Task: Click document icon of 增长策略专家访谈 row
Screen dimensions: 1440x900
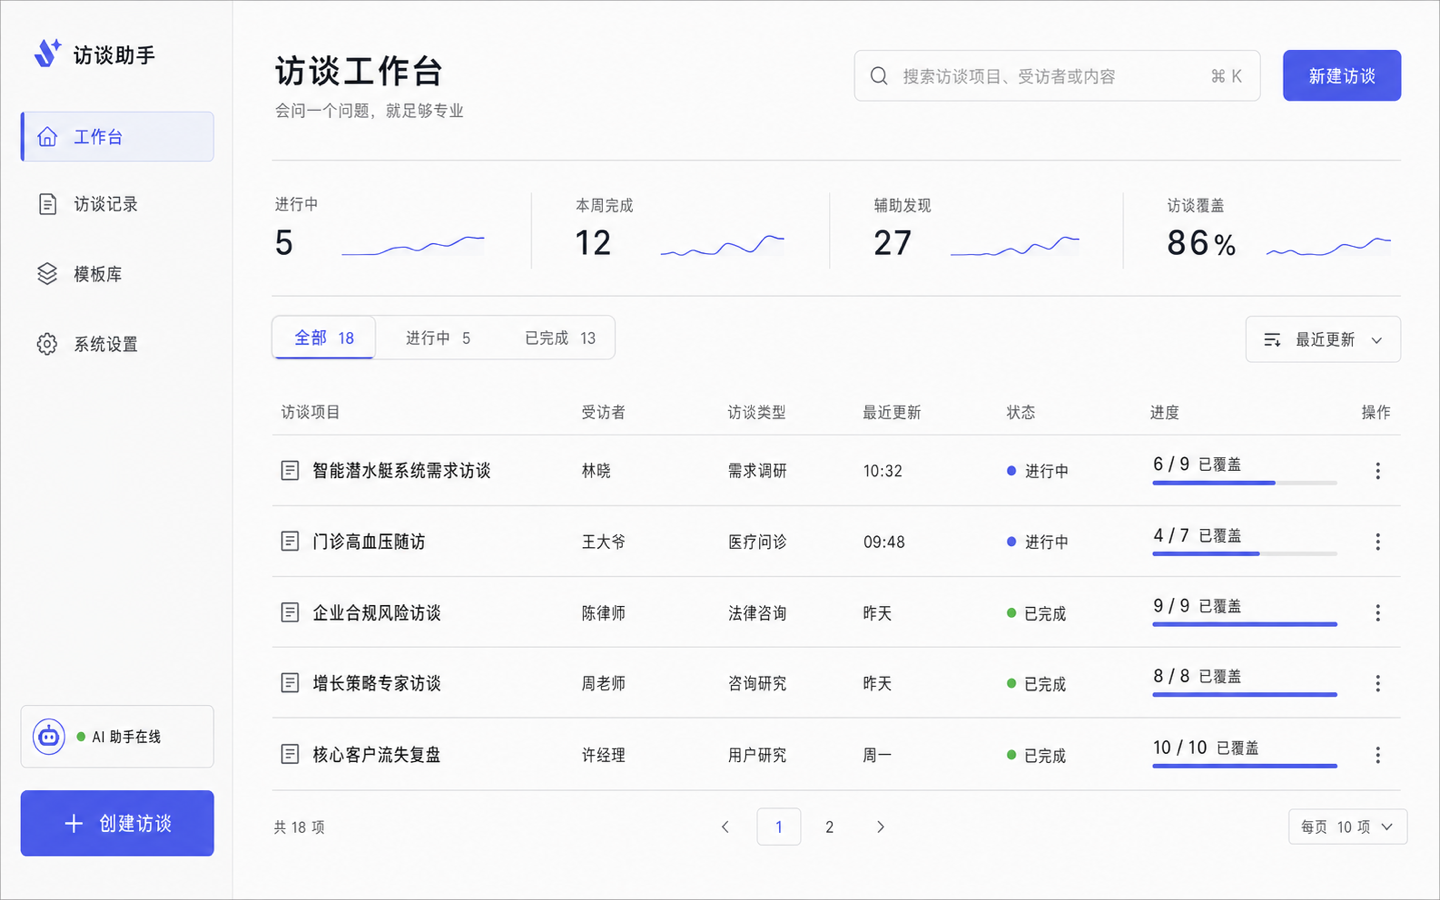Action: click(x=290, y=683)
